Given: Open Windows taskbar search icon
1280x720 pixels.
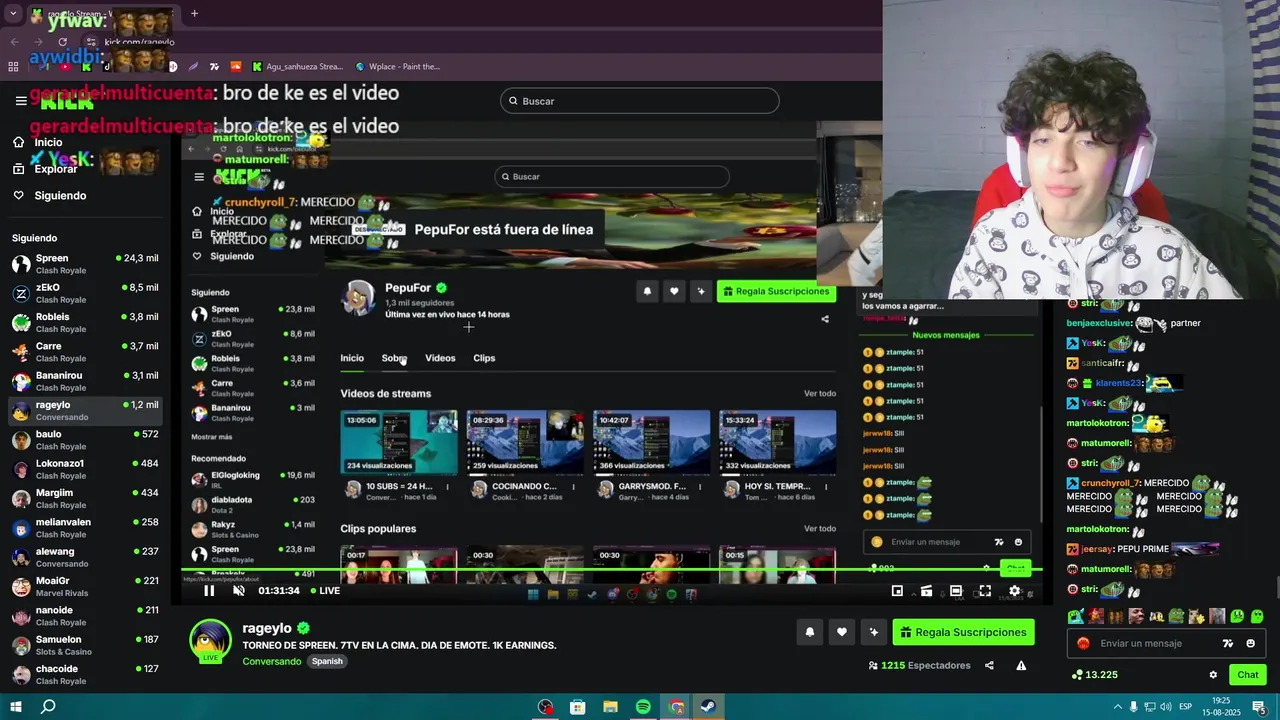Looking at the screenshot, I should [x=48, y=707].
